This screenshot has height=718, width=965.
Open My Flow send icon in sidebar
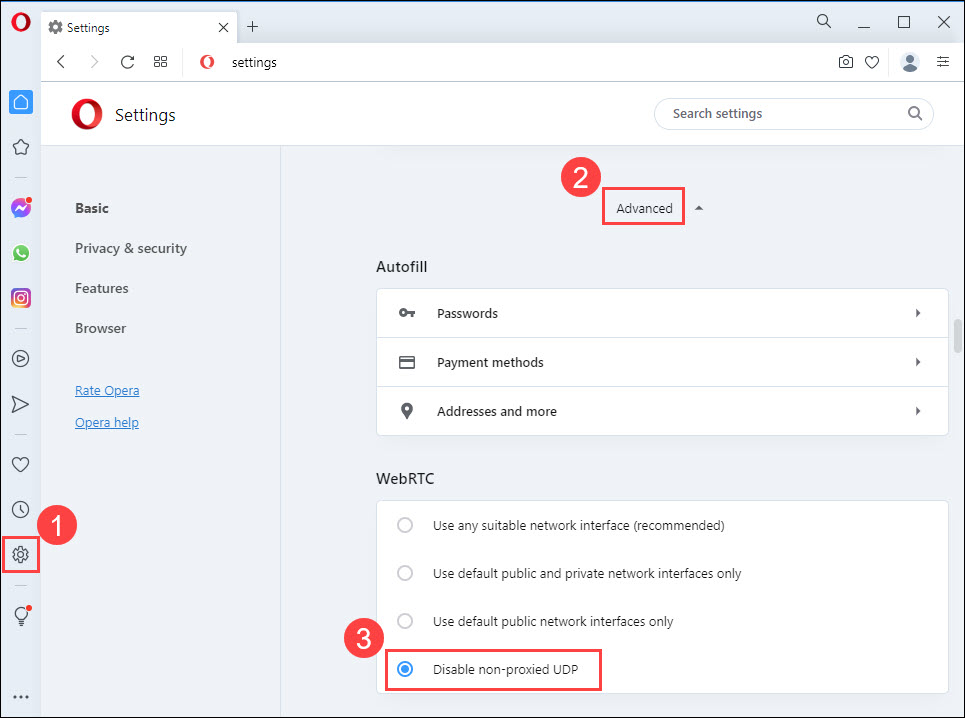20,404
